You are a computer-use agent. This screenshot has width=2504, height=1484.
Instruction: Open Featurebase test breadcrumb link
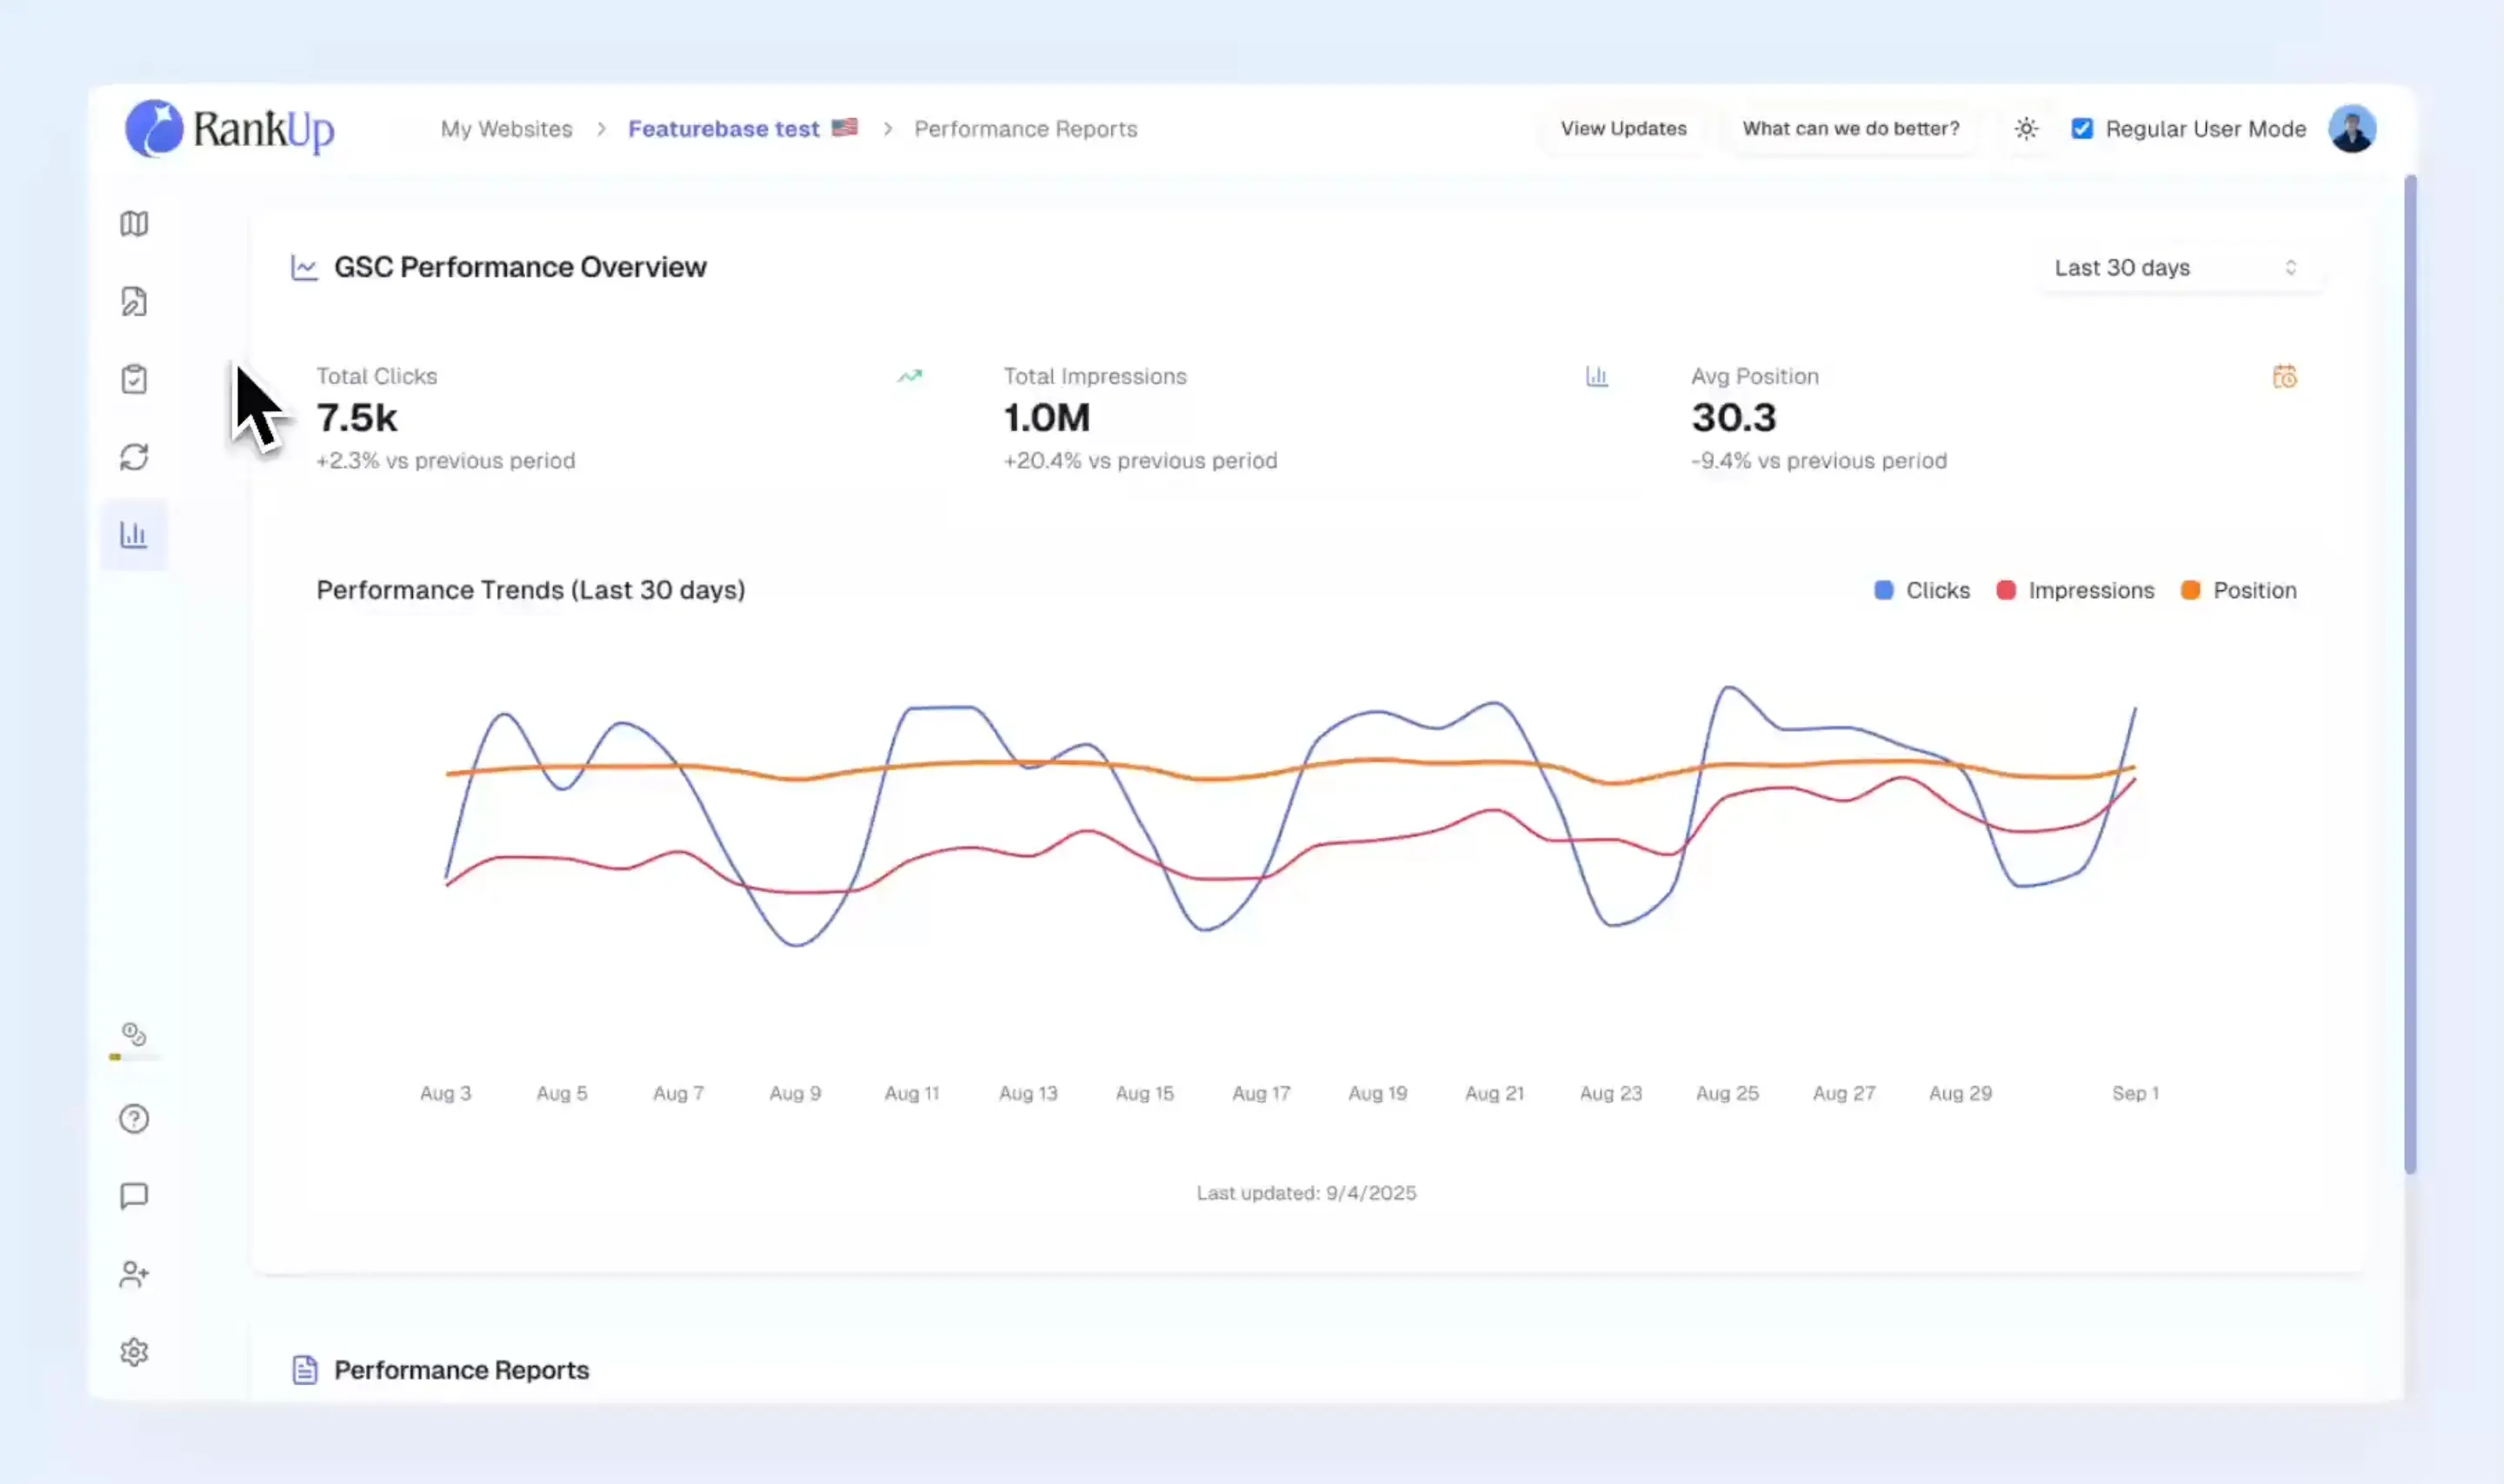click(x=724, y=129)
